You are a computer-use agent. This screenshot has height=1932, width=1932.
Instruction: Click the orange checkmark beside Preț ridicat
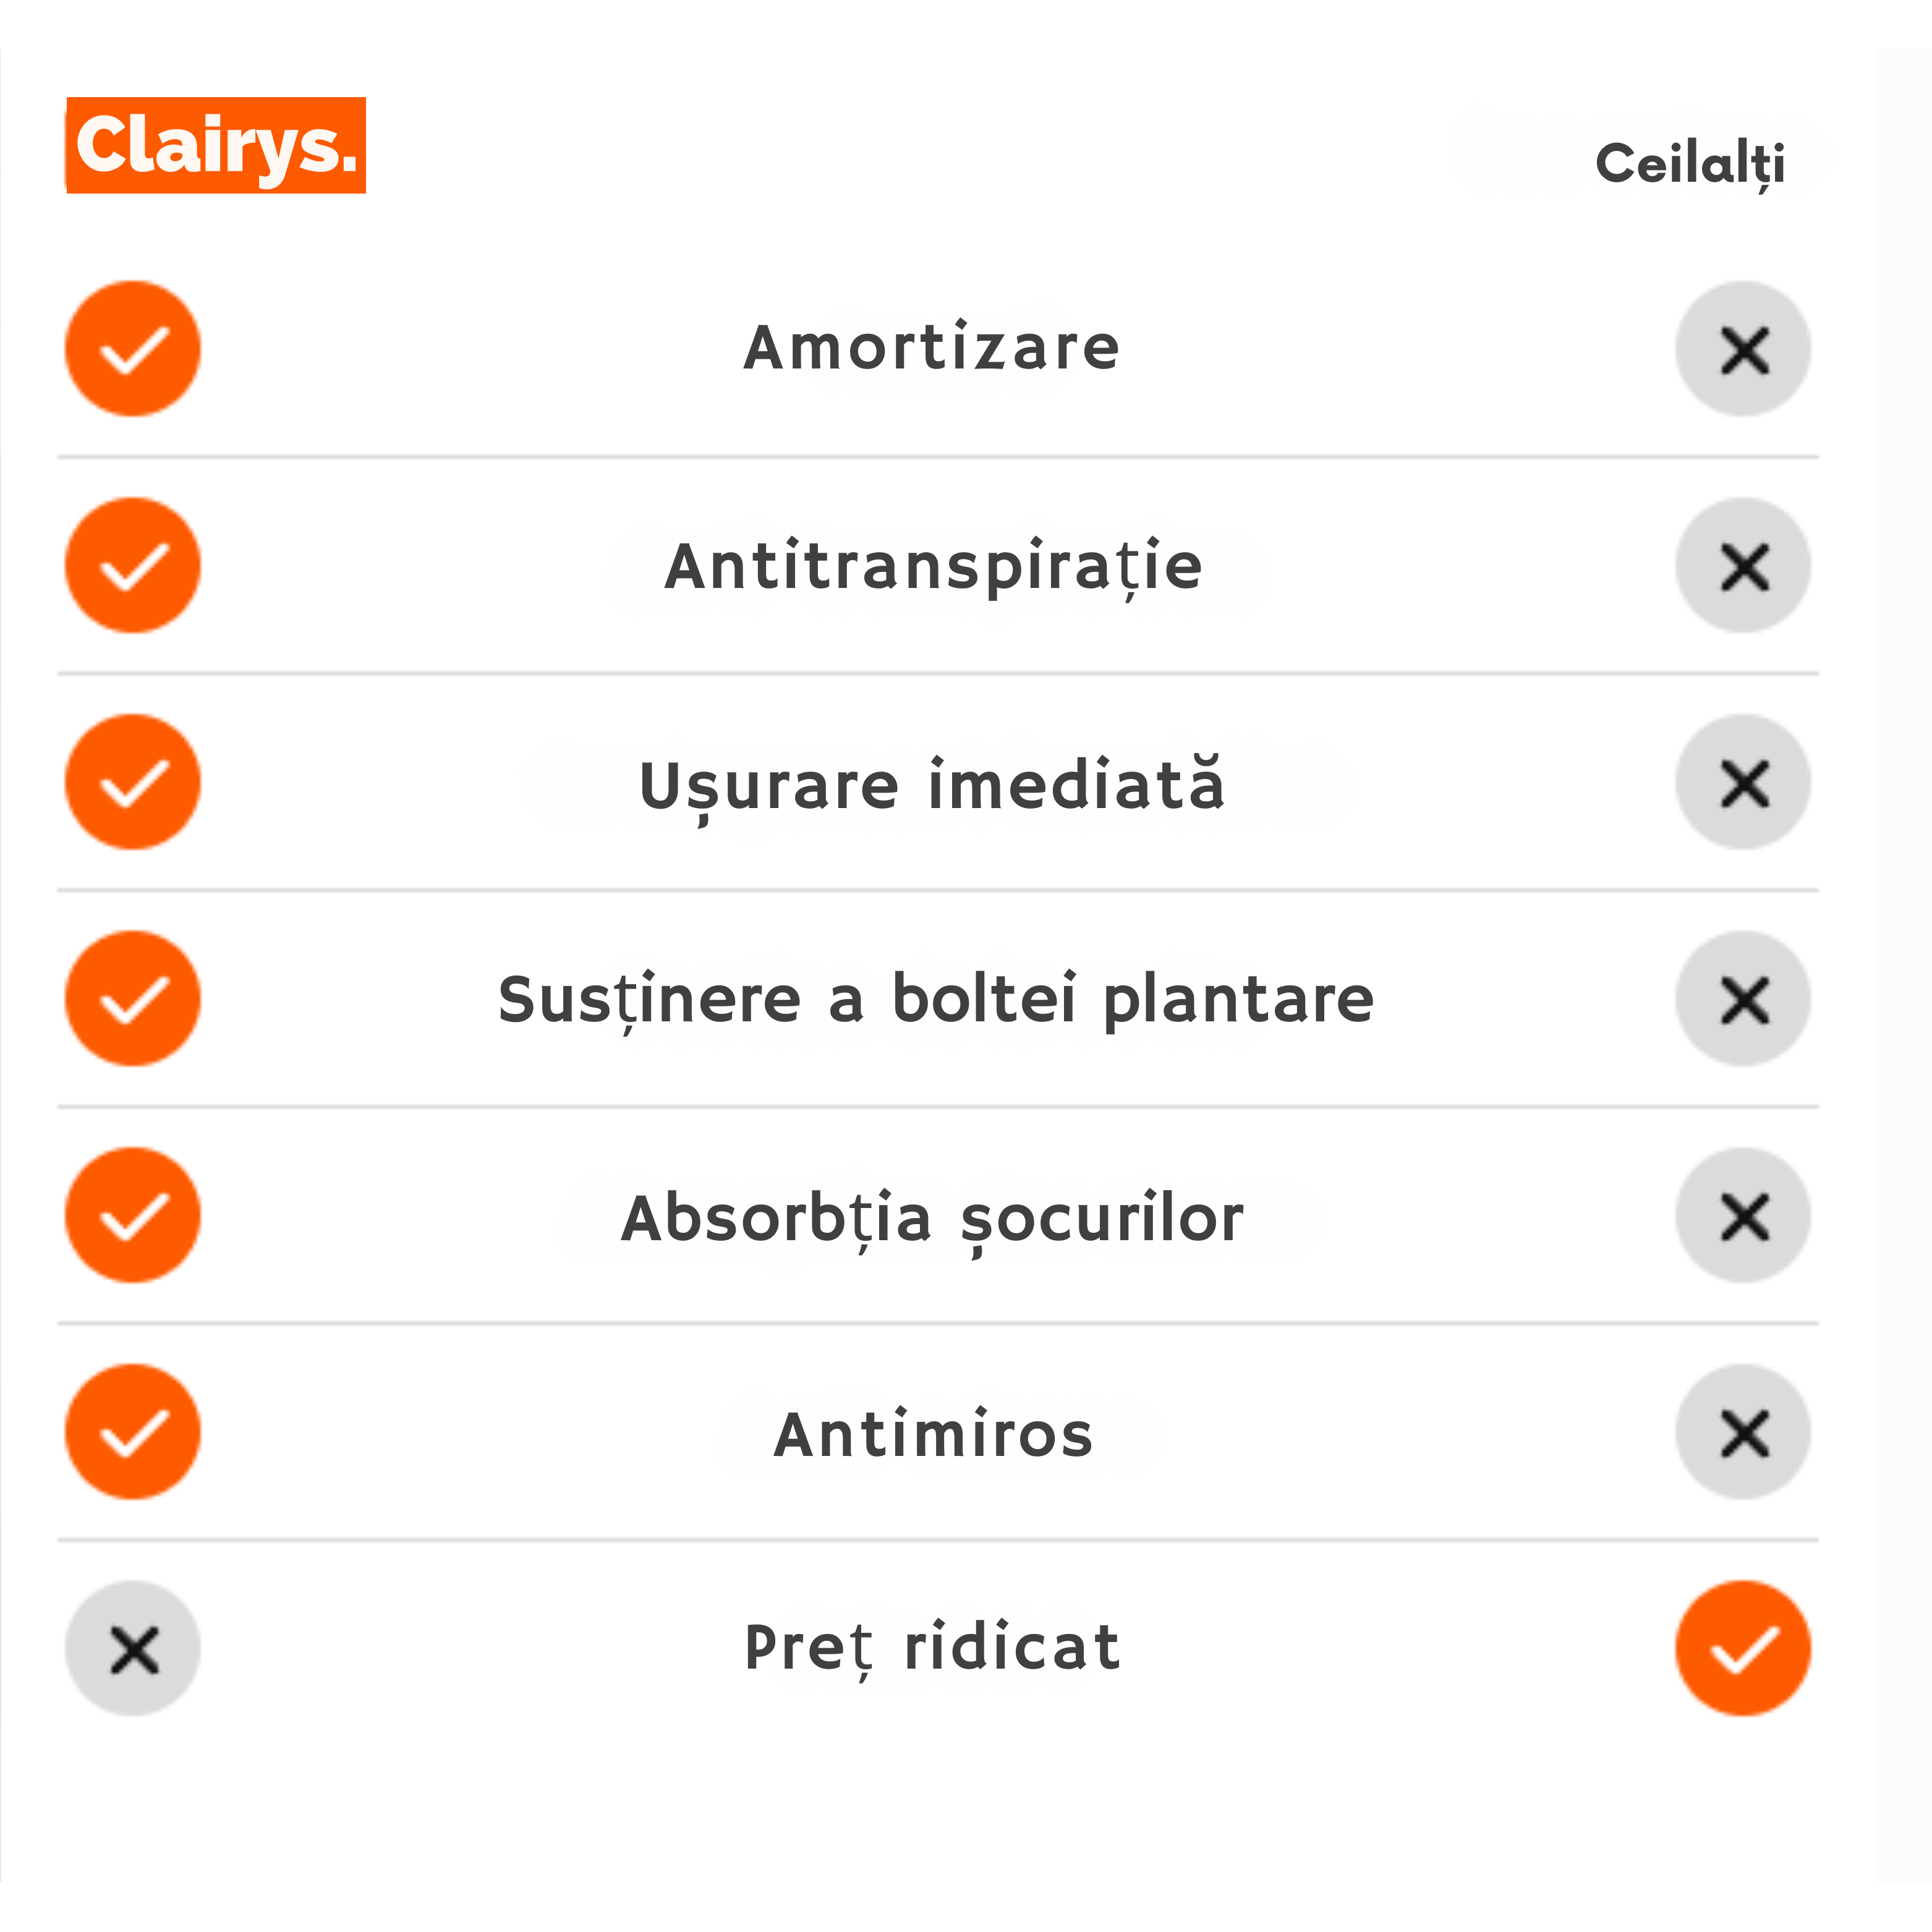pos(1743,1649)
